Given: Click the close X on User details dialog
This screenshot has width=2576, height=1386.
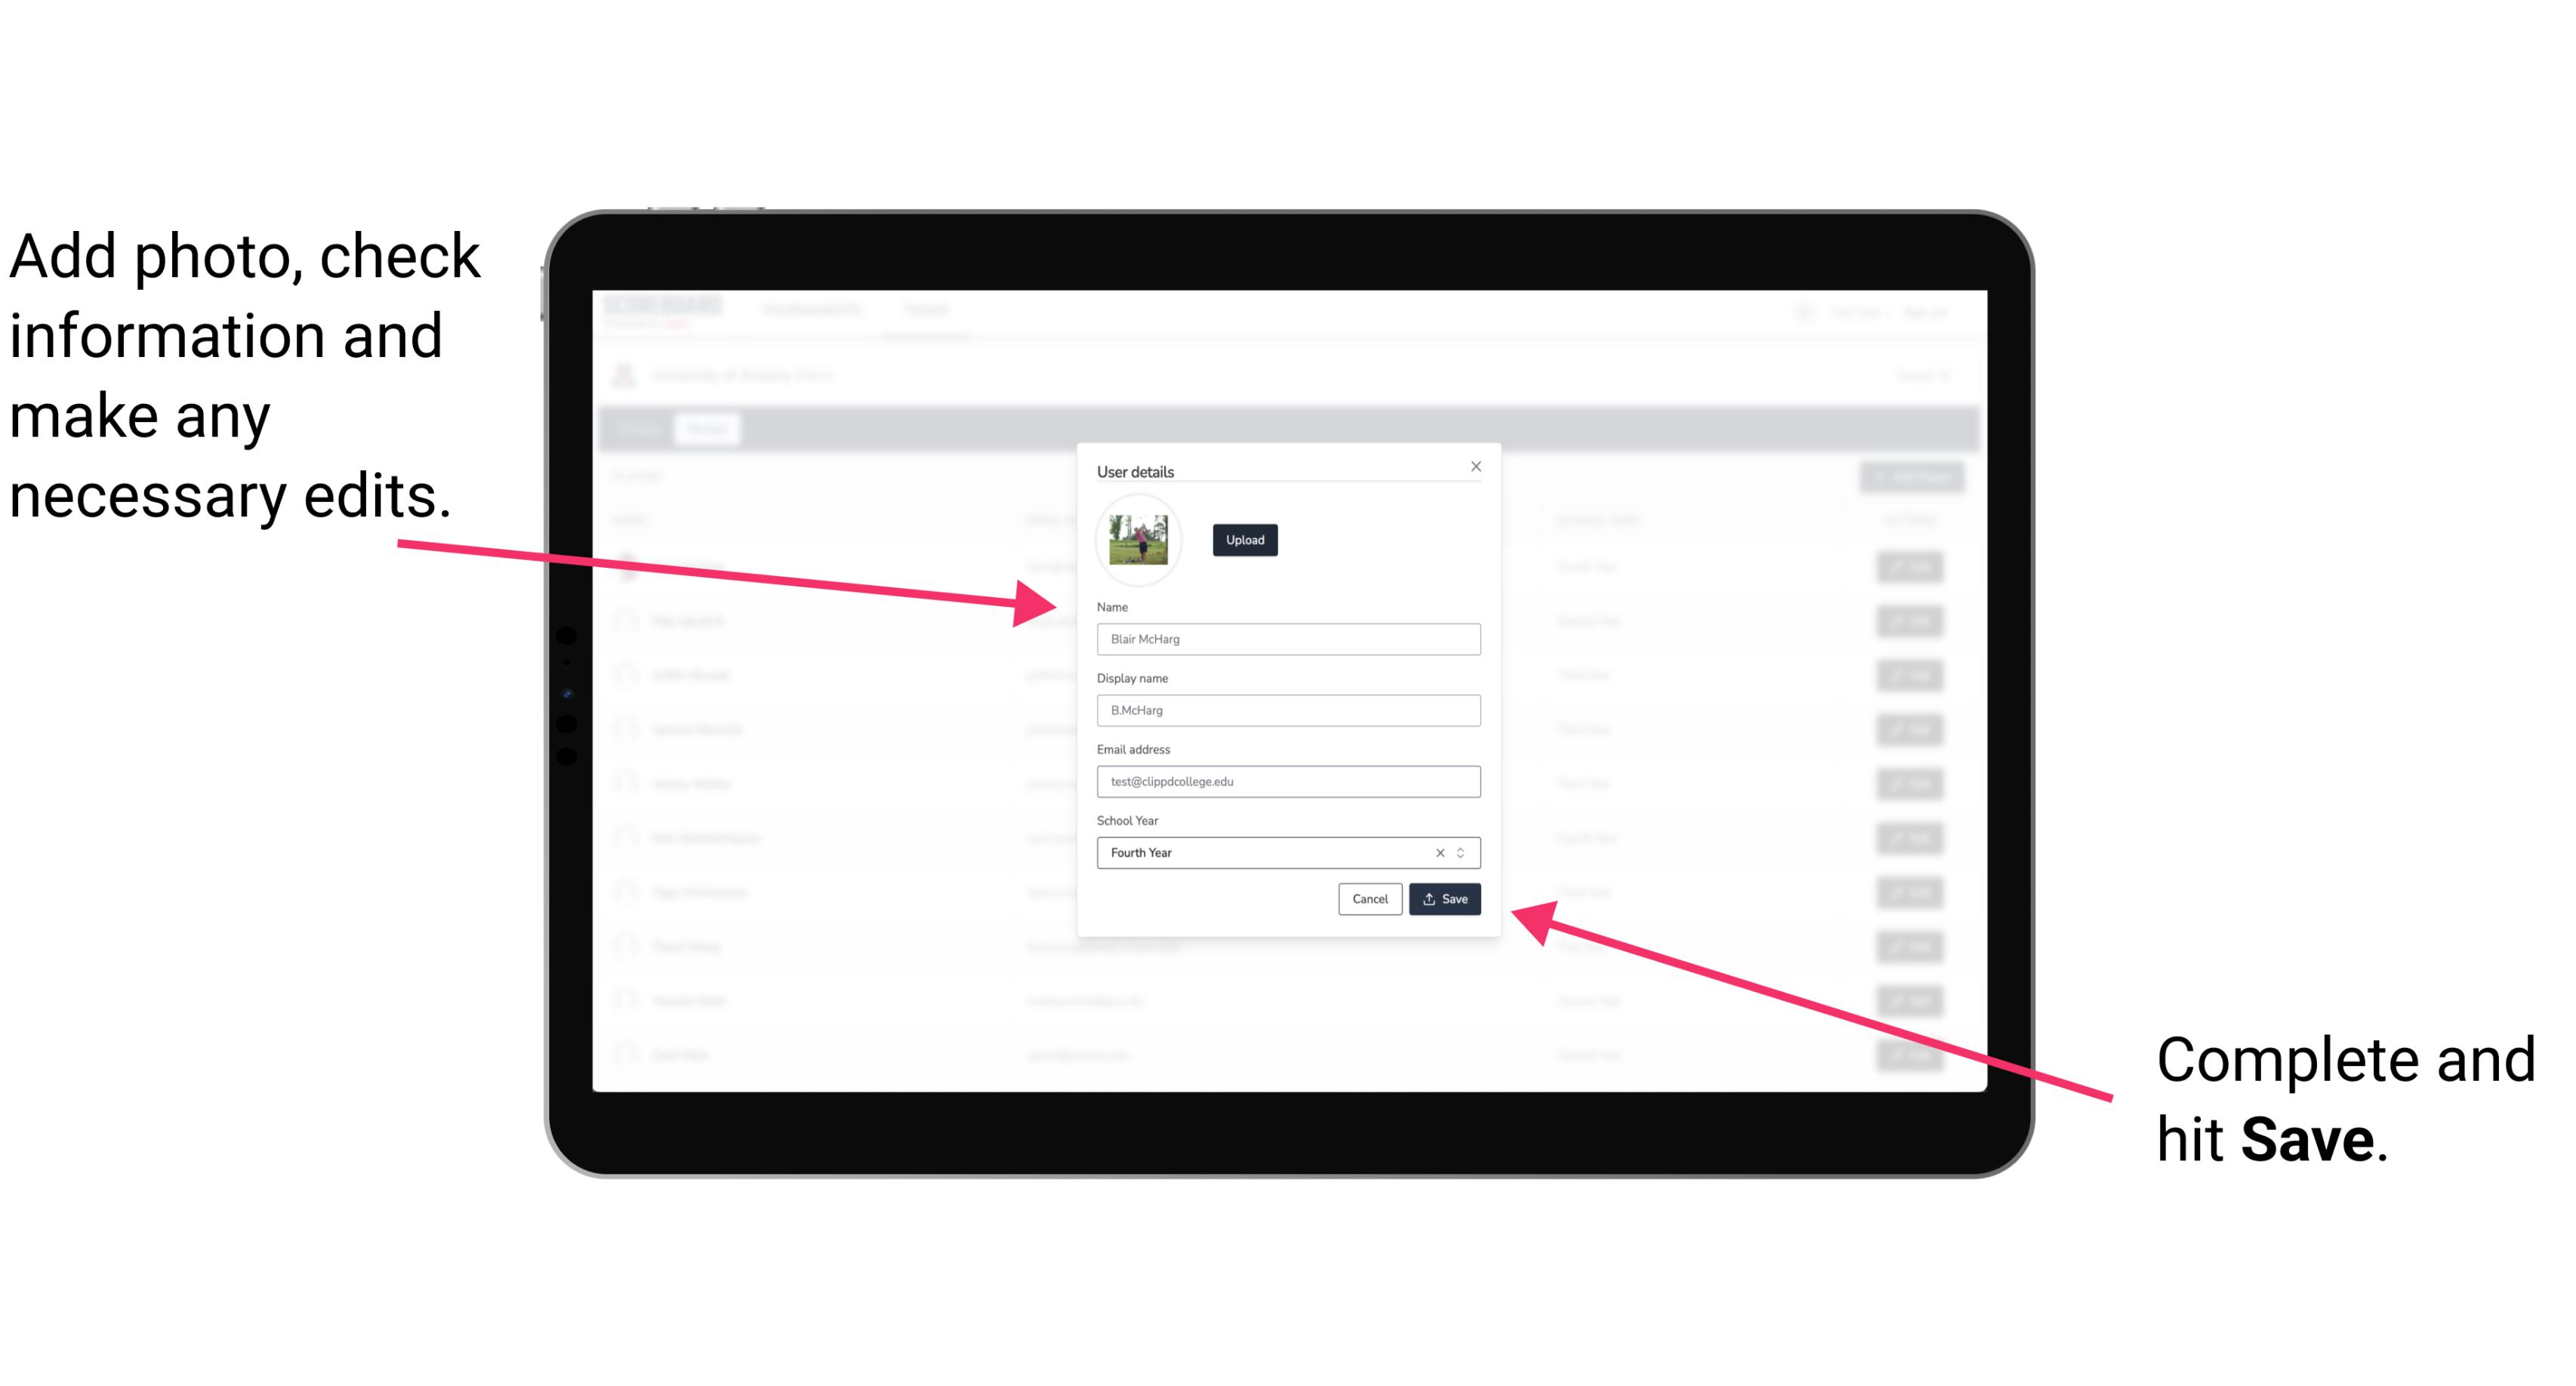Looking at the screenshot, I should 1475,466.
